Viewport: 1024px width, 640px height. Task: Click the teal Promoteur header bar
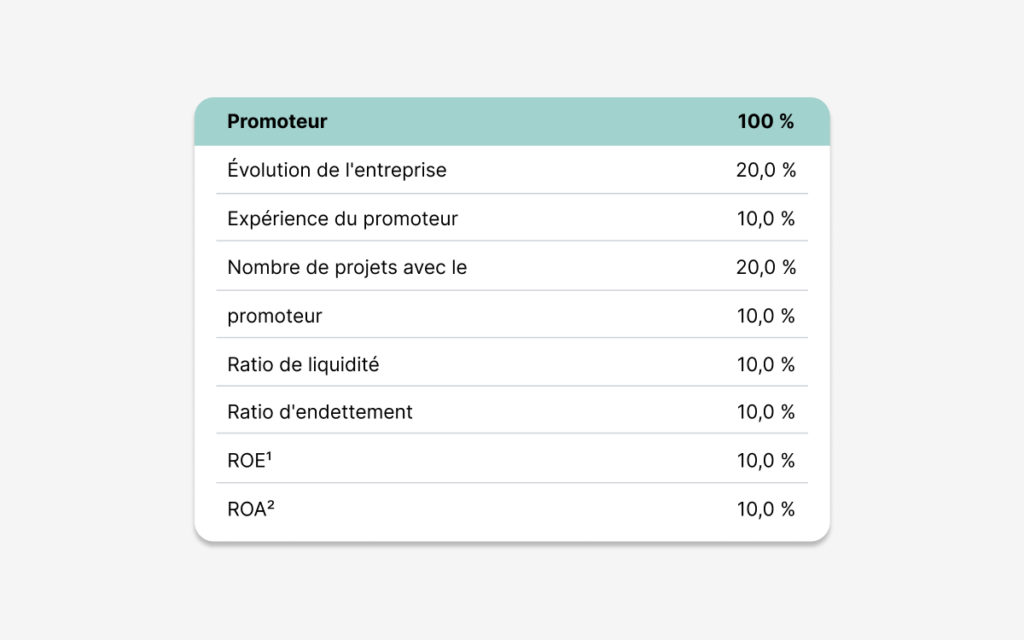(512, 121)
